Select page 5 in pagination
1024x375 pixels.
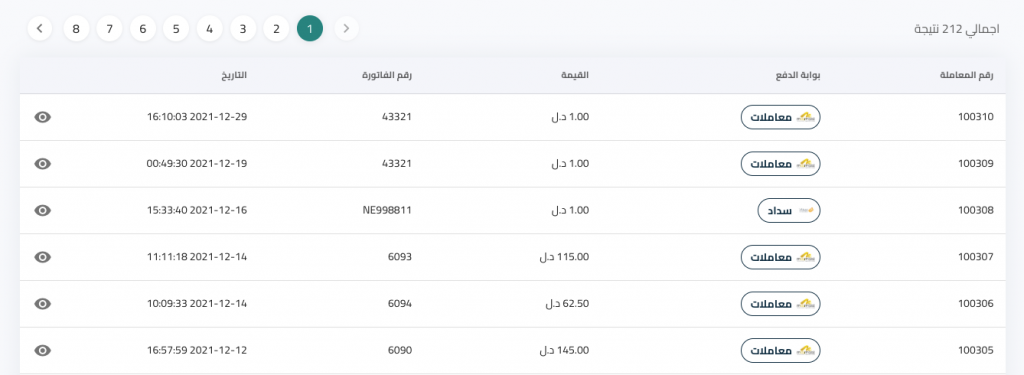176,29
